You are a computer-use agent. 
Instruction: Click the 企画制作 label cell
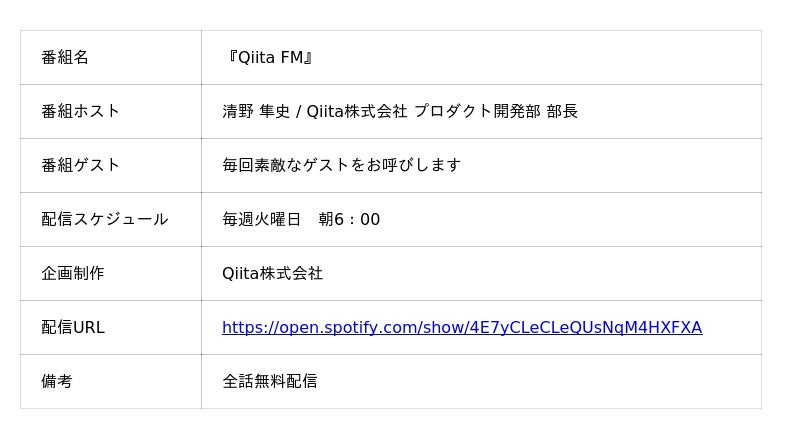(72, 274)
